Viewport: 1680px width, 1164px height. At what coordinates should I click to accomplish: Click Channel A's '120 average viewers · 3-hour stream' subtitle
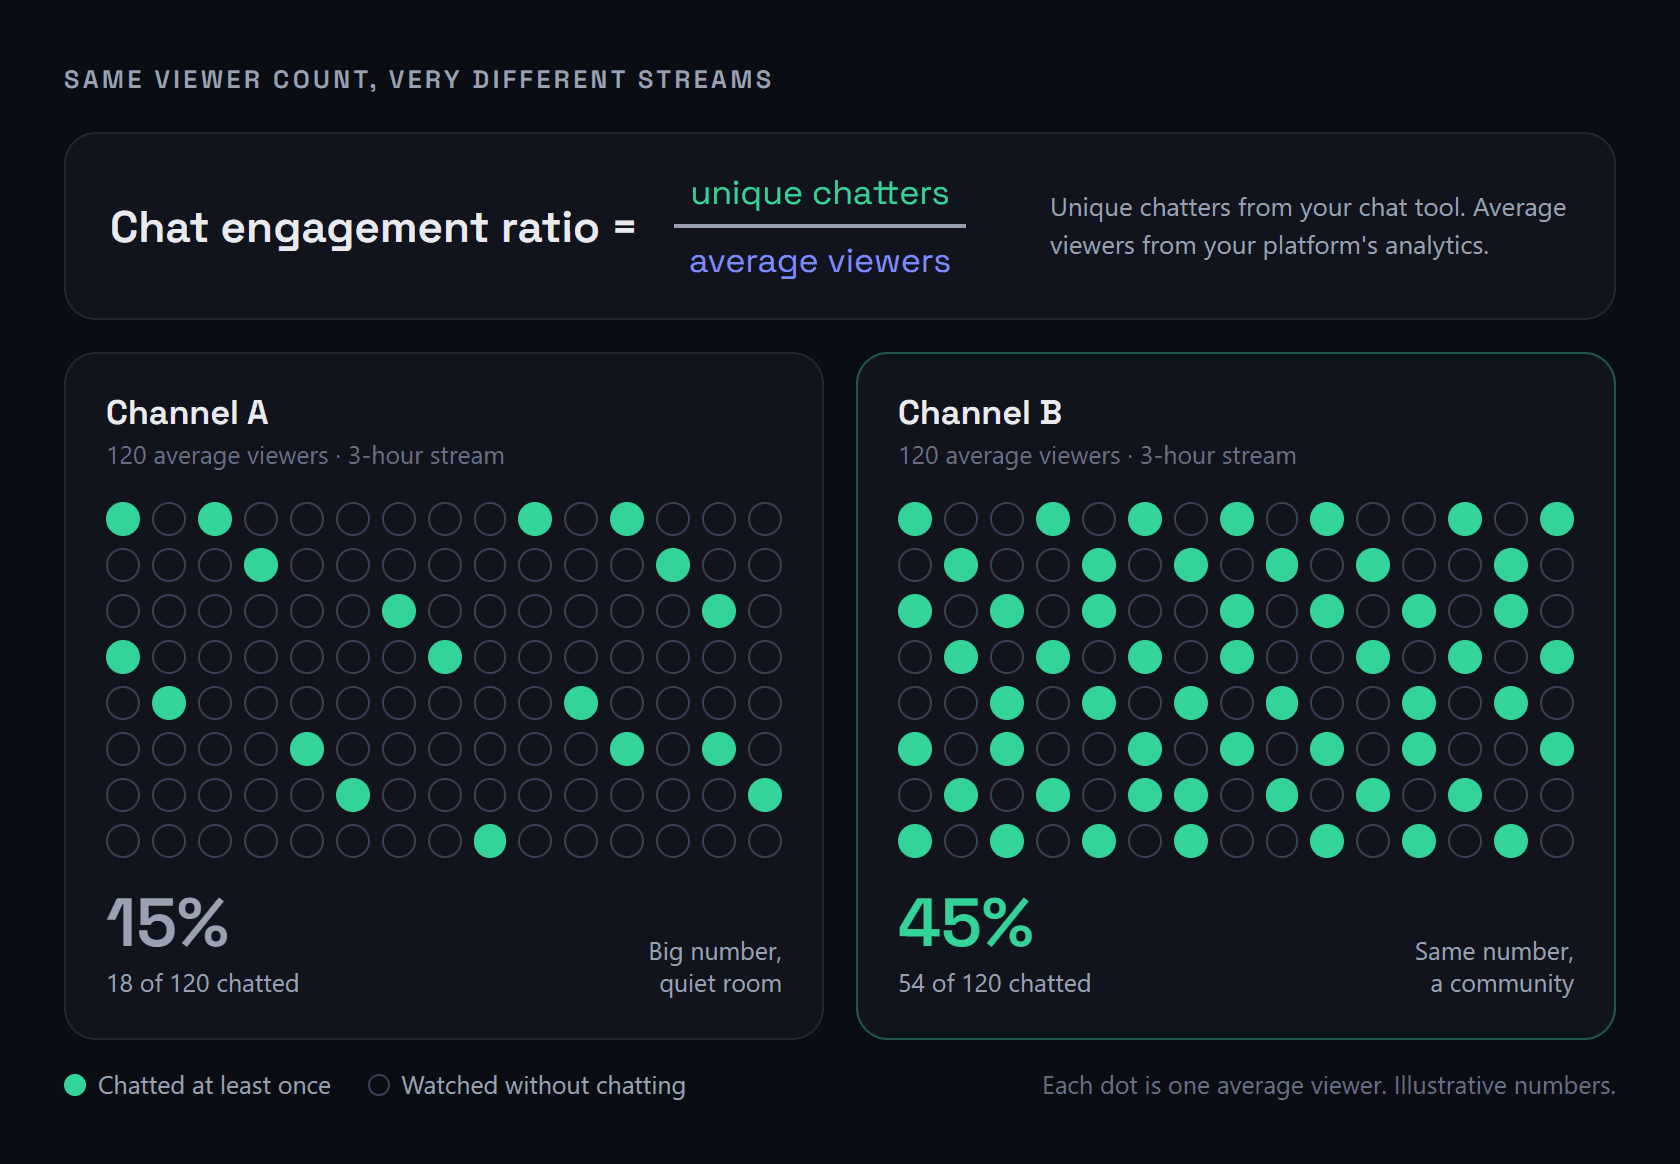305,456
